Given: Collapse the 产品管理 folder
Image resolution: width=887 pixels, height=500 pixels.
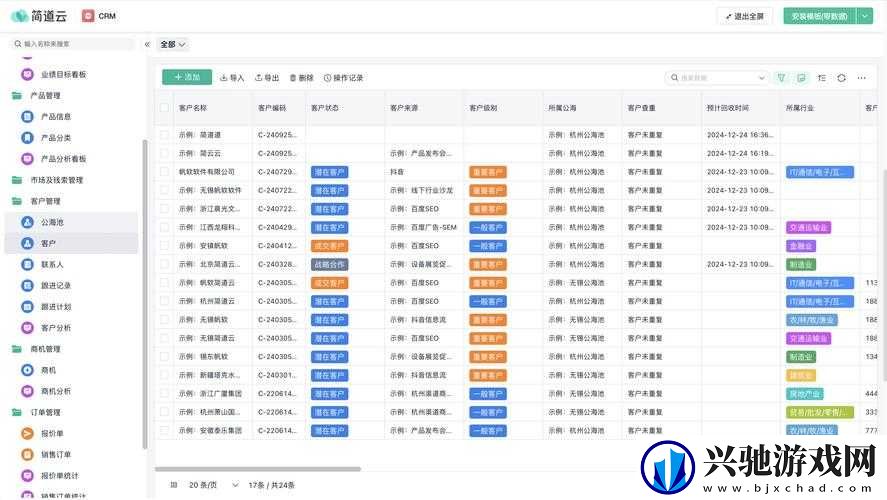Looking at the screenshot, I should click(17, 96).
